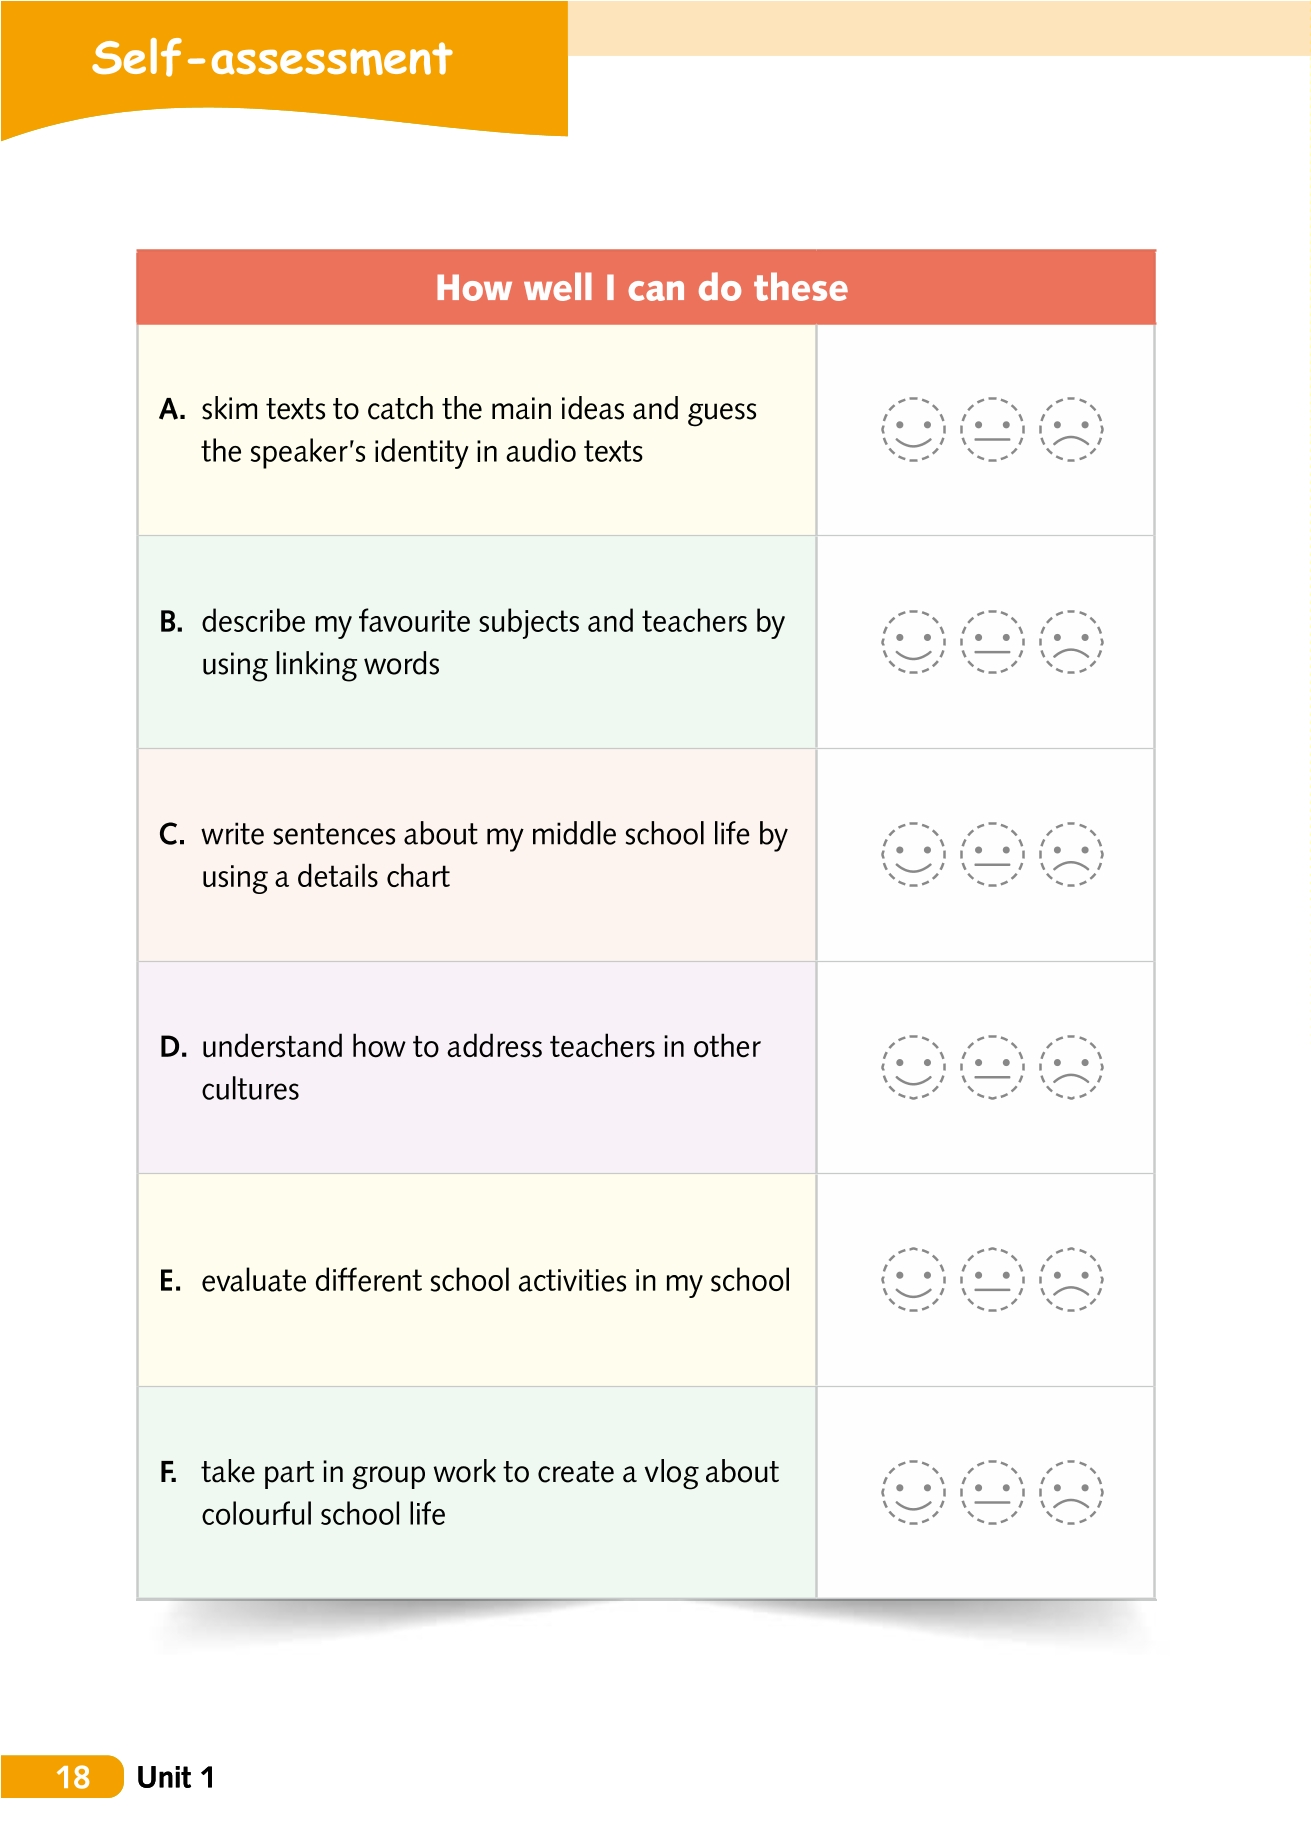Screen dimensions: 1311x1842
Task: Pick the smiley face for item F
Action: coord(912,1492)
